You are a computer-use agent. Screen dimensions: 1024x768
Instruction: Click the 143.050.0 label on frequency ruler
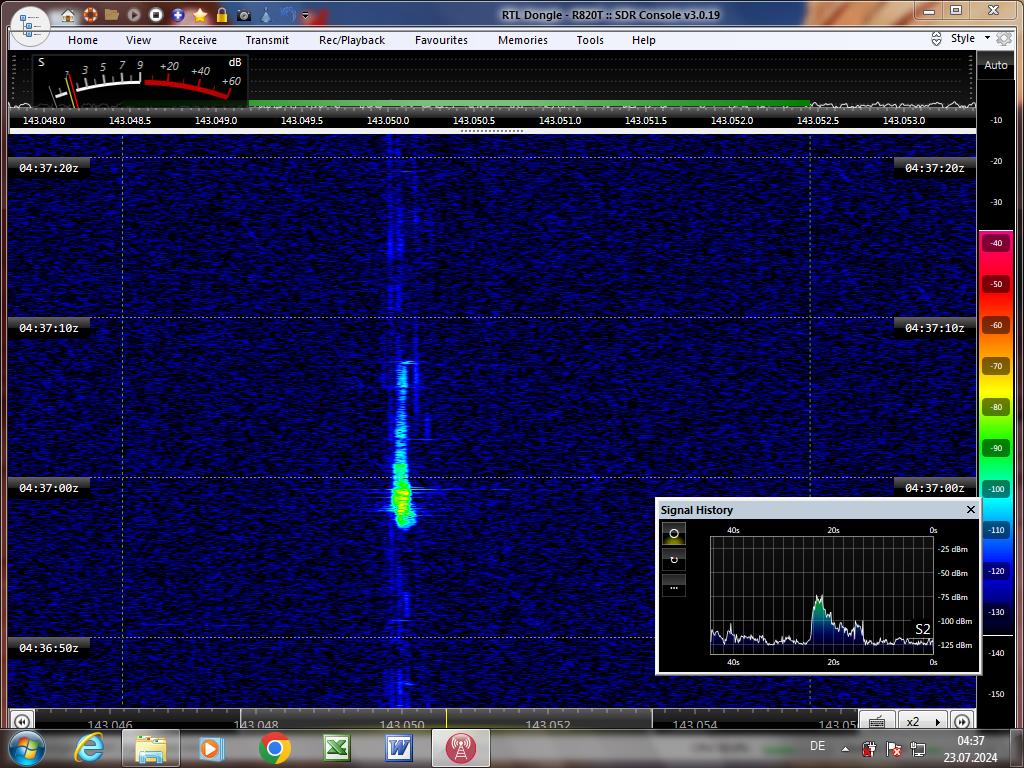(x=388, y=120)
